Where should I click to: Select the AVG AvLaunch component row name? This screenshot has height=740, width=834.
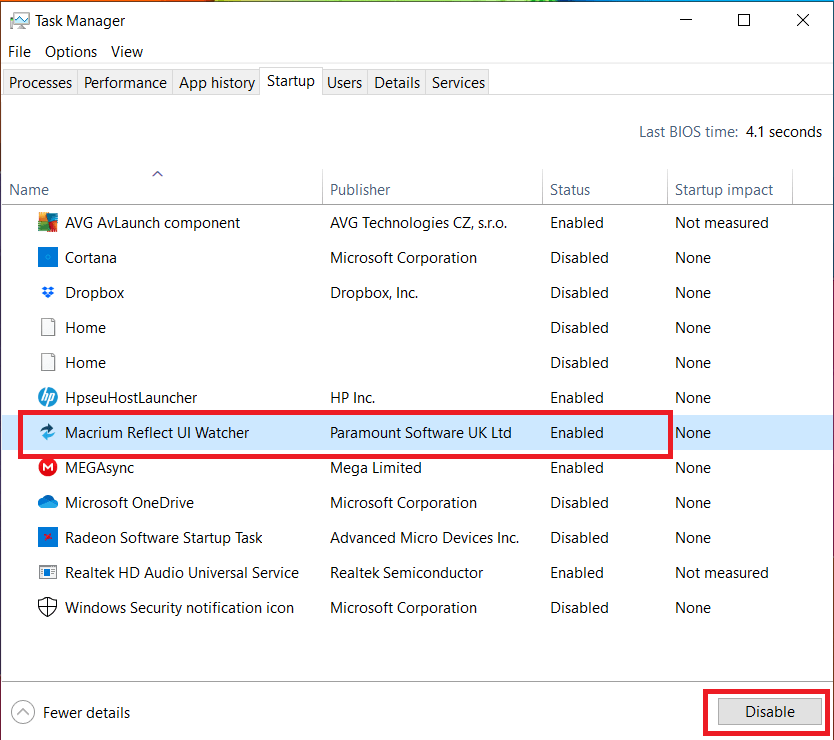pos(153,222)
